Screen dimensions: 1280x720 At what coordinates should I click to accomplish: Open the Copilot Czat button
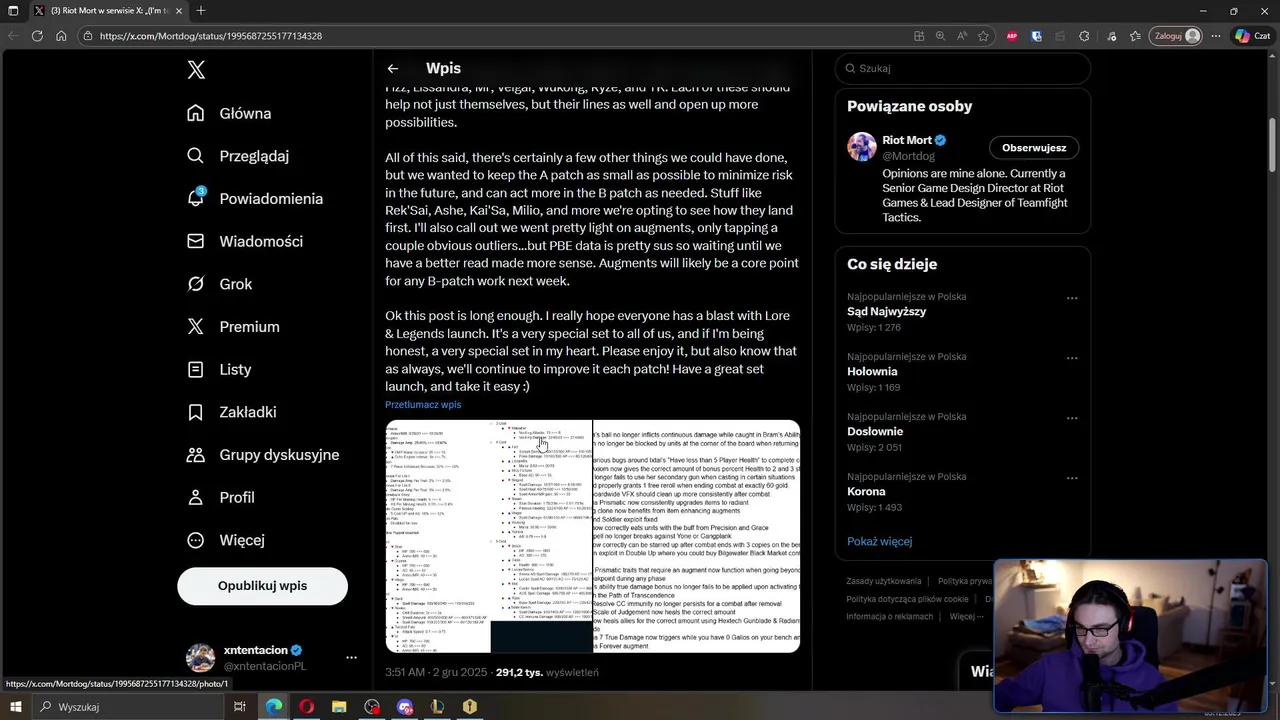[1255, 36]
